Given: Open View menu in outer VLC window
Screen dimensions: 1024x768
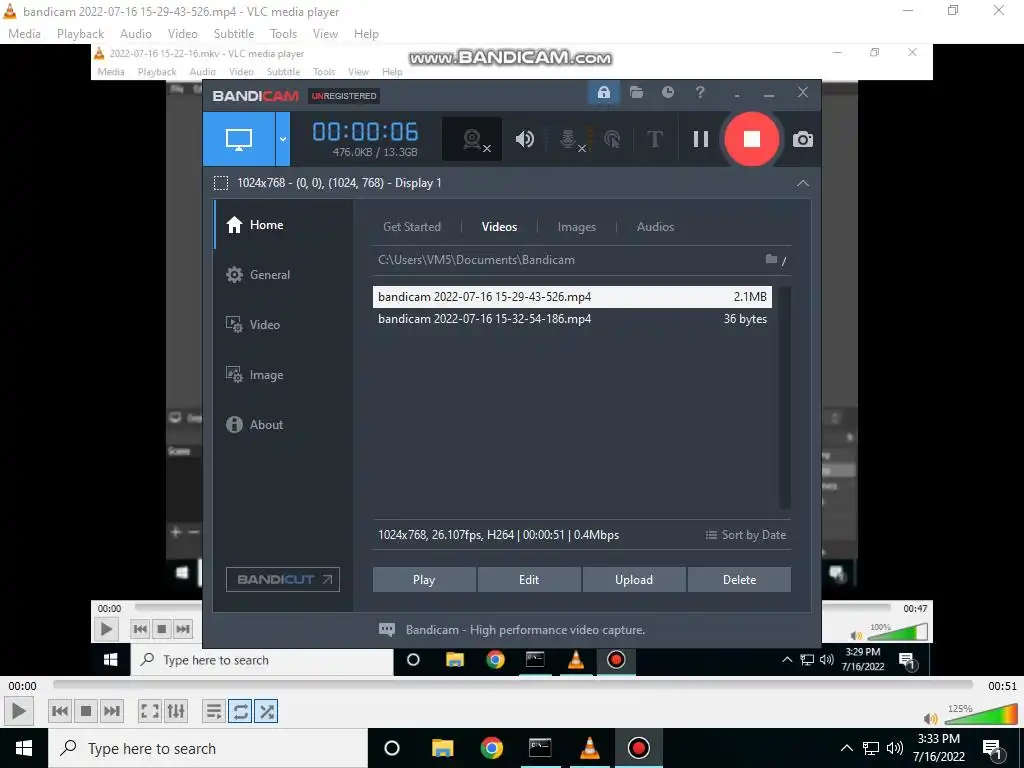Looking at the screenshot, I should pos(325,34).
